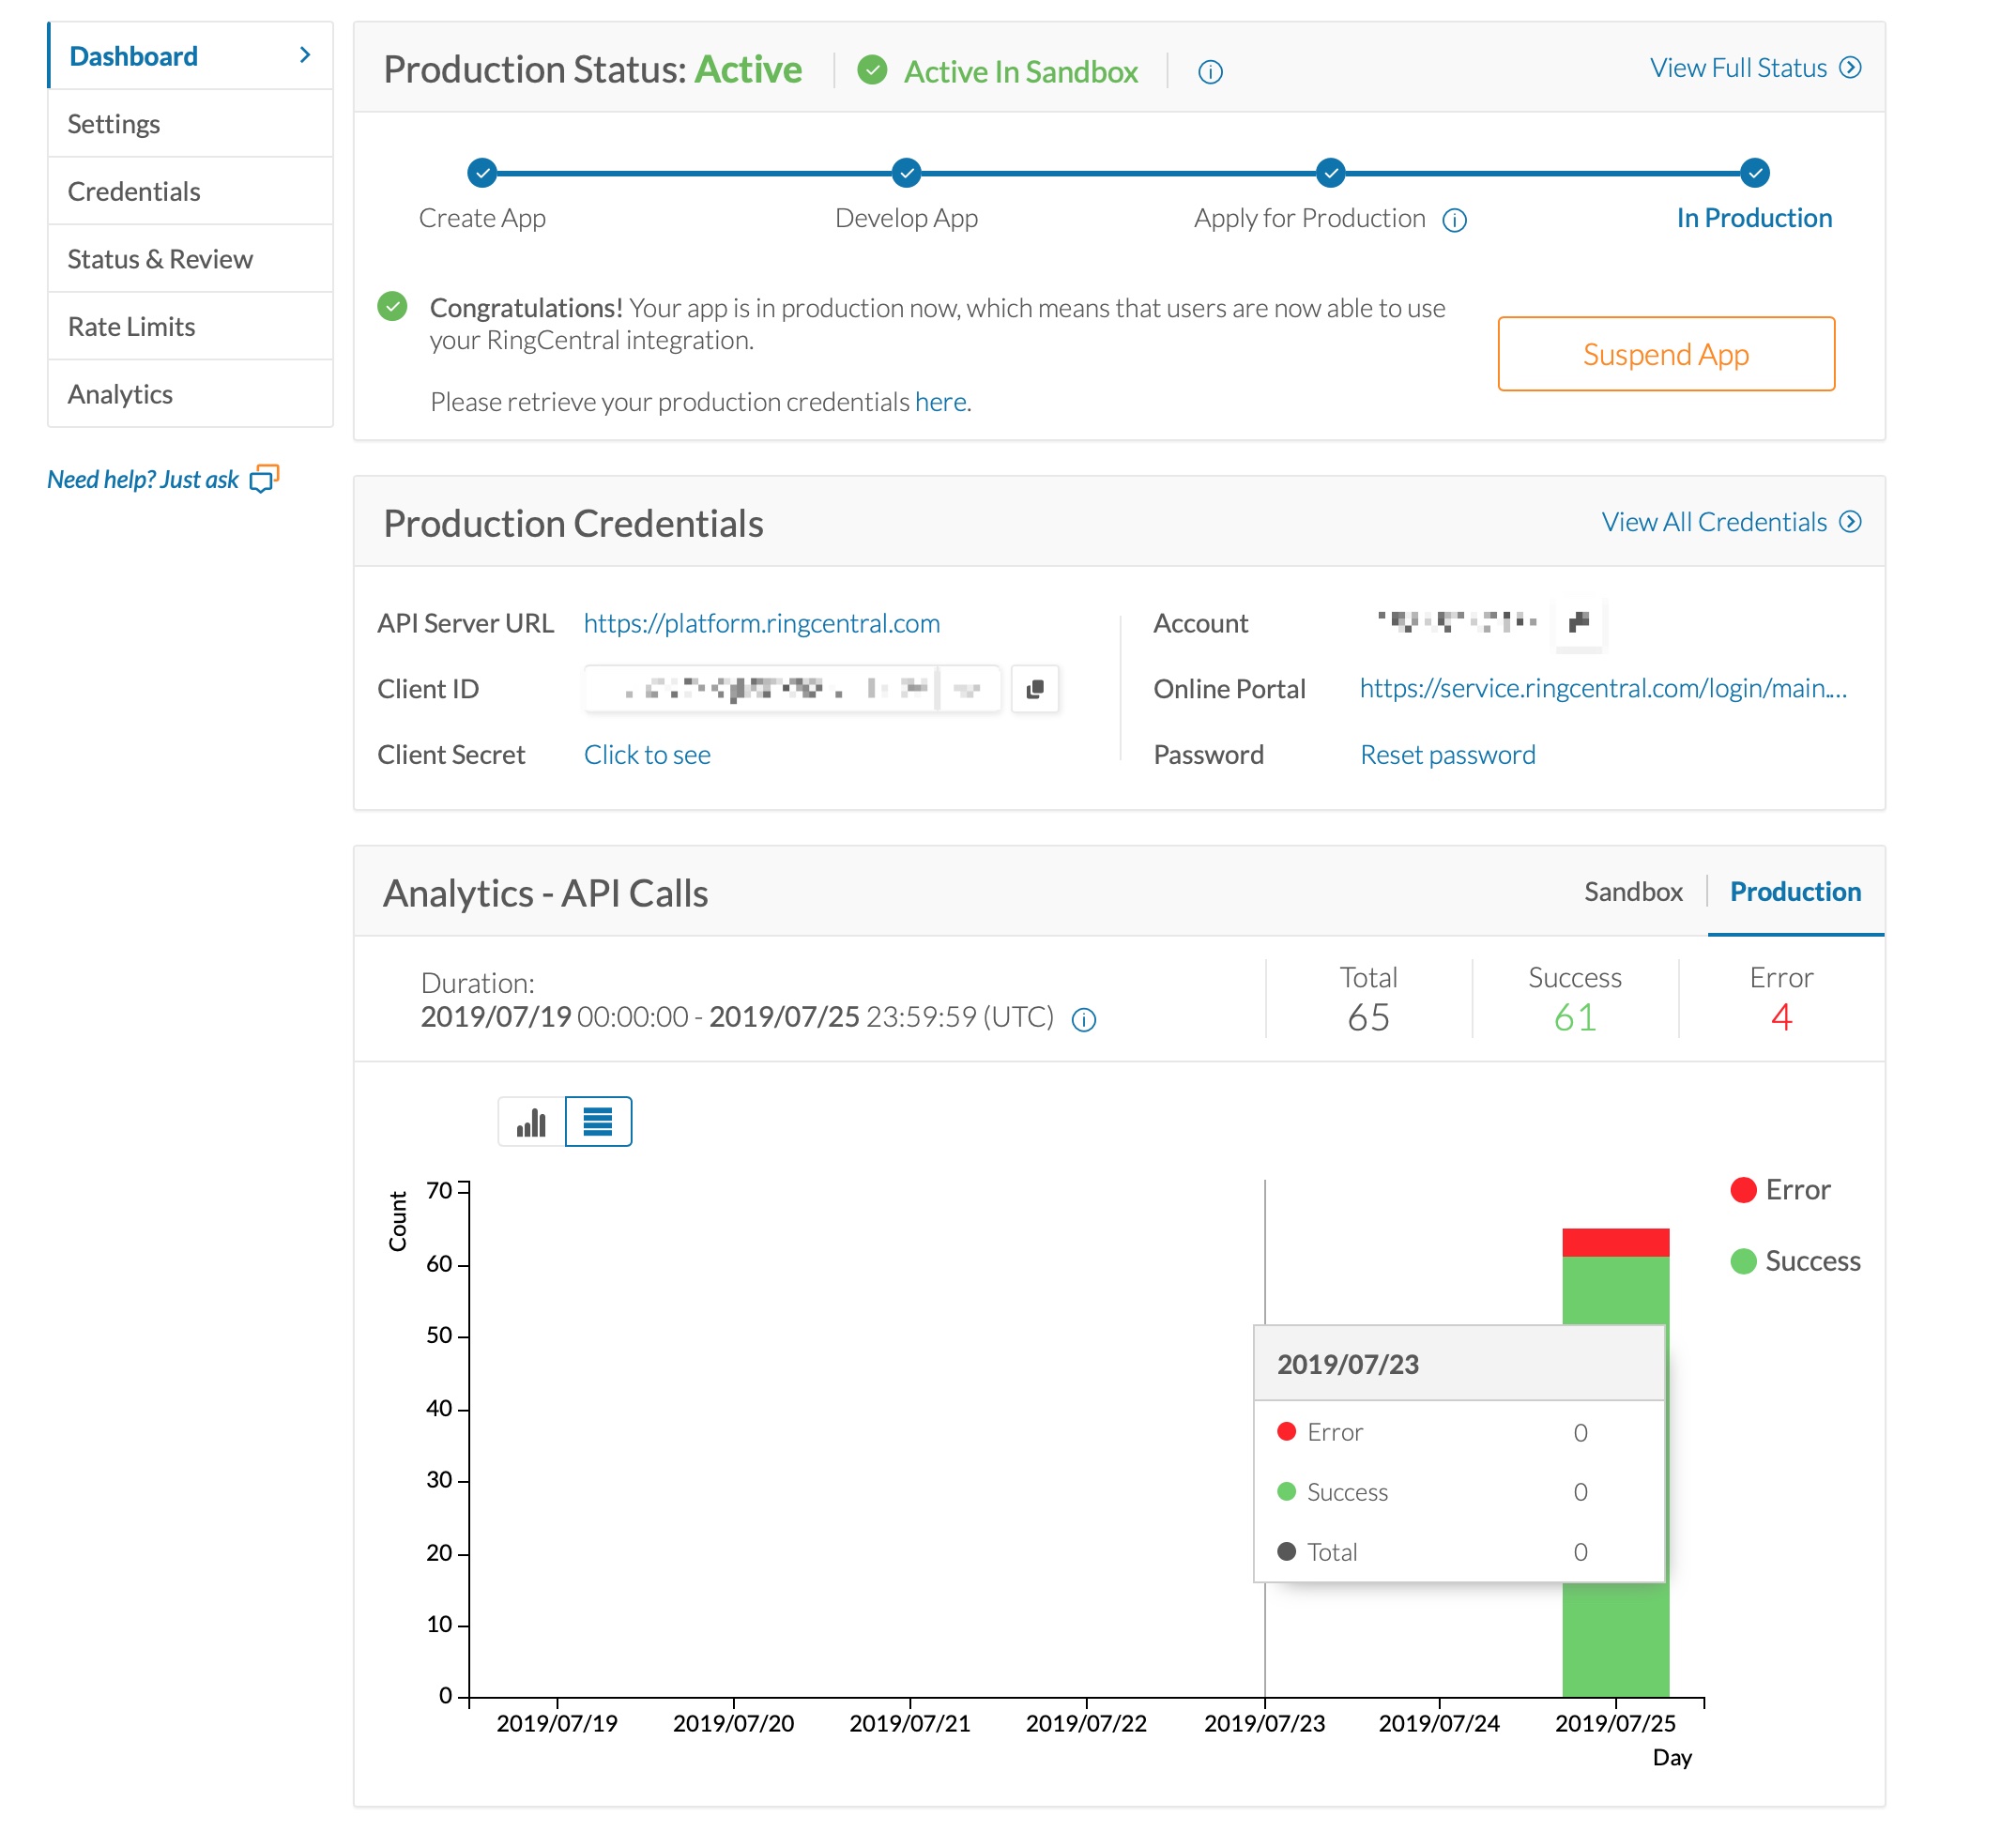This screenshot has height=1832, width=2016.
Task: Copy the Account number icon
Action: [x=1578, y=623]
